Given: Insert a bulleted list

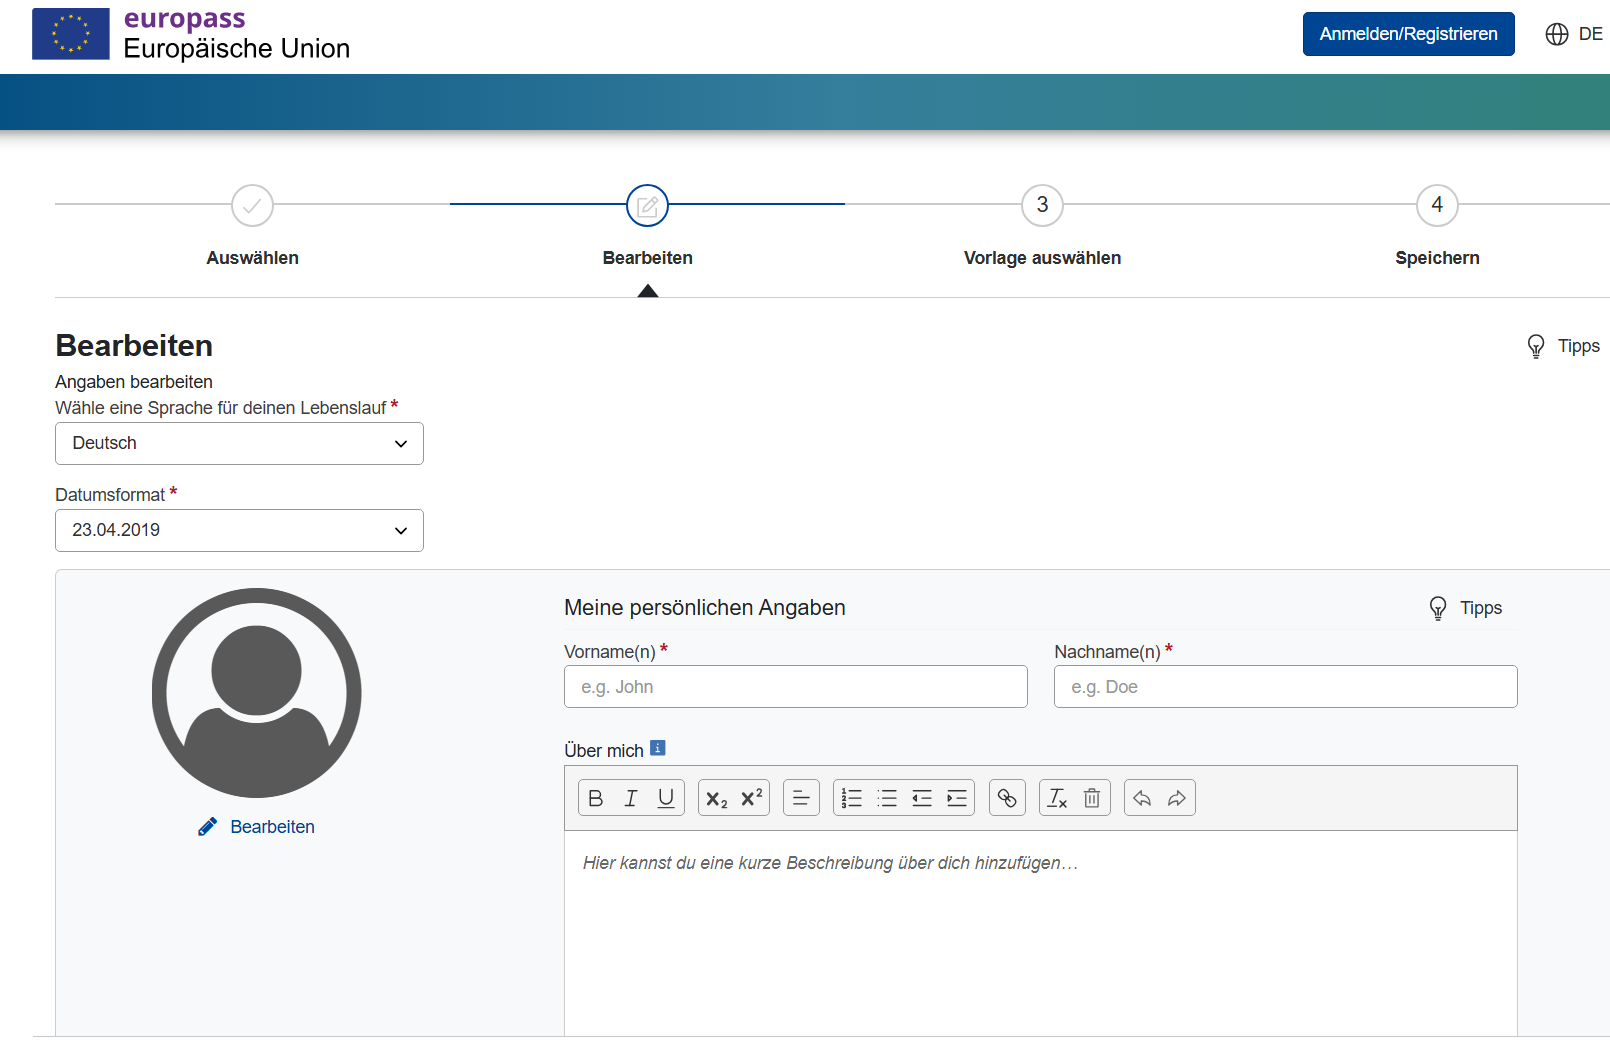Looking at the screenshot, I should click(x=887, y=798).
